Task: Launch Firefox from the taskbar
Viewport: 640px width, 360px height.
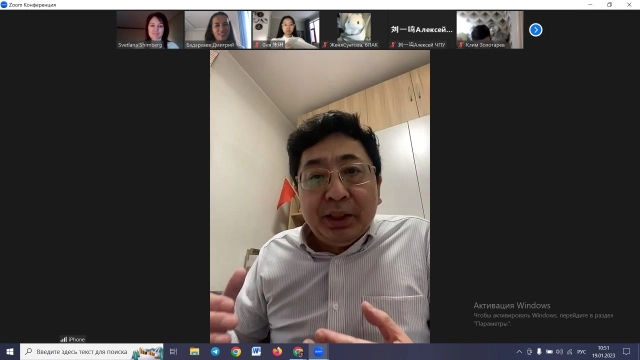Action: point(277,351)
